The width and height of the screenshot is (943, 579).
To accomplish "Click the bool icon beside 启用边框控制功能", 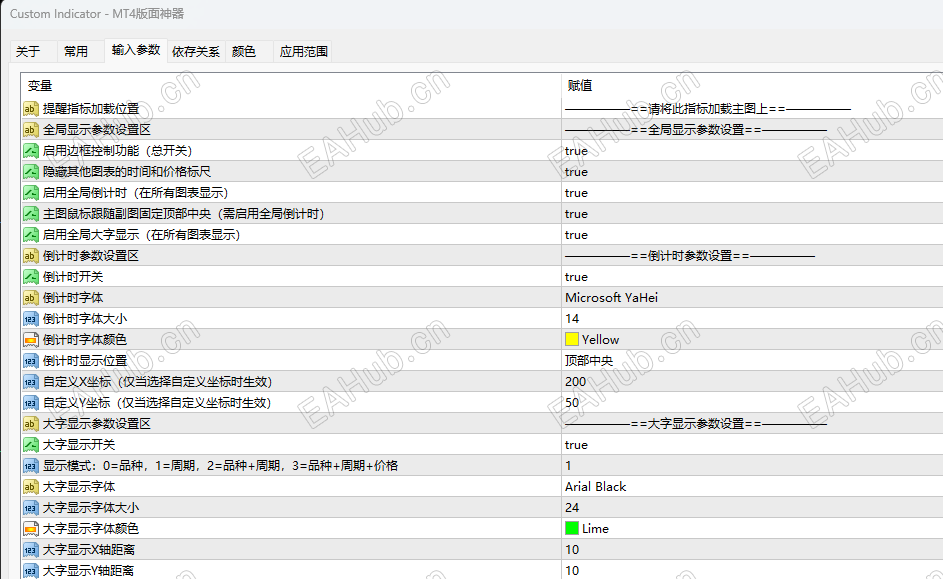I will [31, 151].
